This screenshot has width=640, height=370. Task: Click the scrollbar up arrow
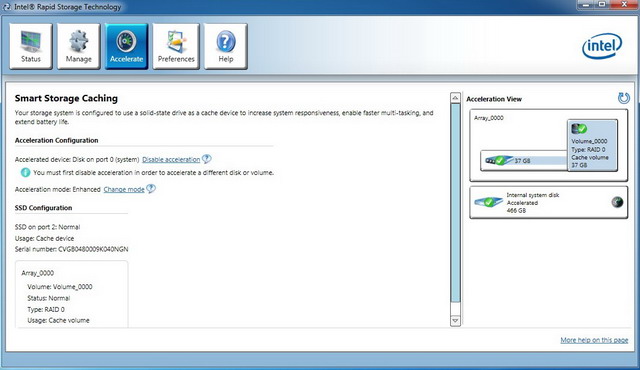click(455, 97)
